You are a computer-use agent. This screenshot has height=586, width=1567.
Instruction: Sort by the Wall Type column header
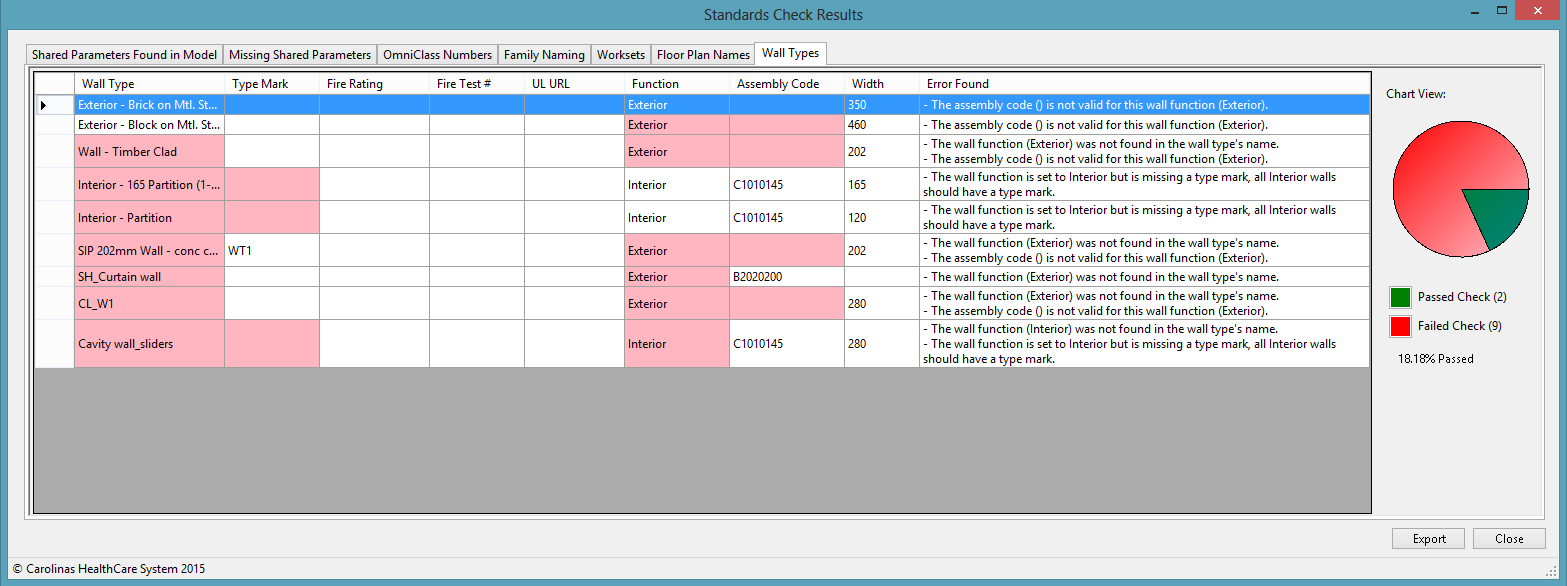(x=107, y=83)
